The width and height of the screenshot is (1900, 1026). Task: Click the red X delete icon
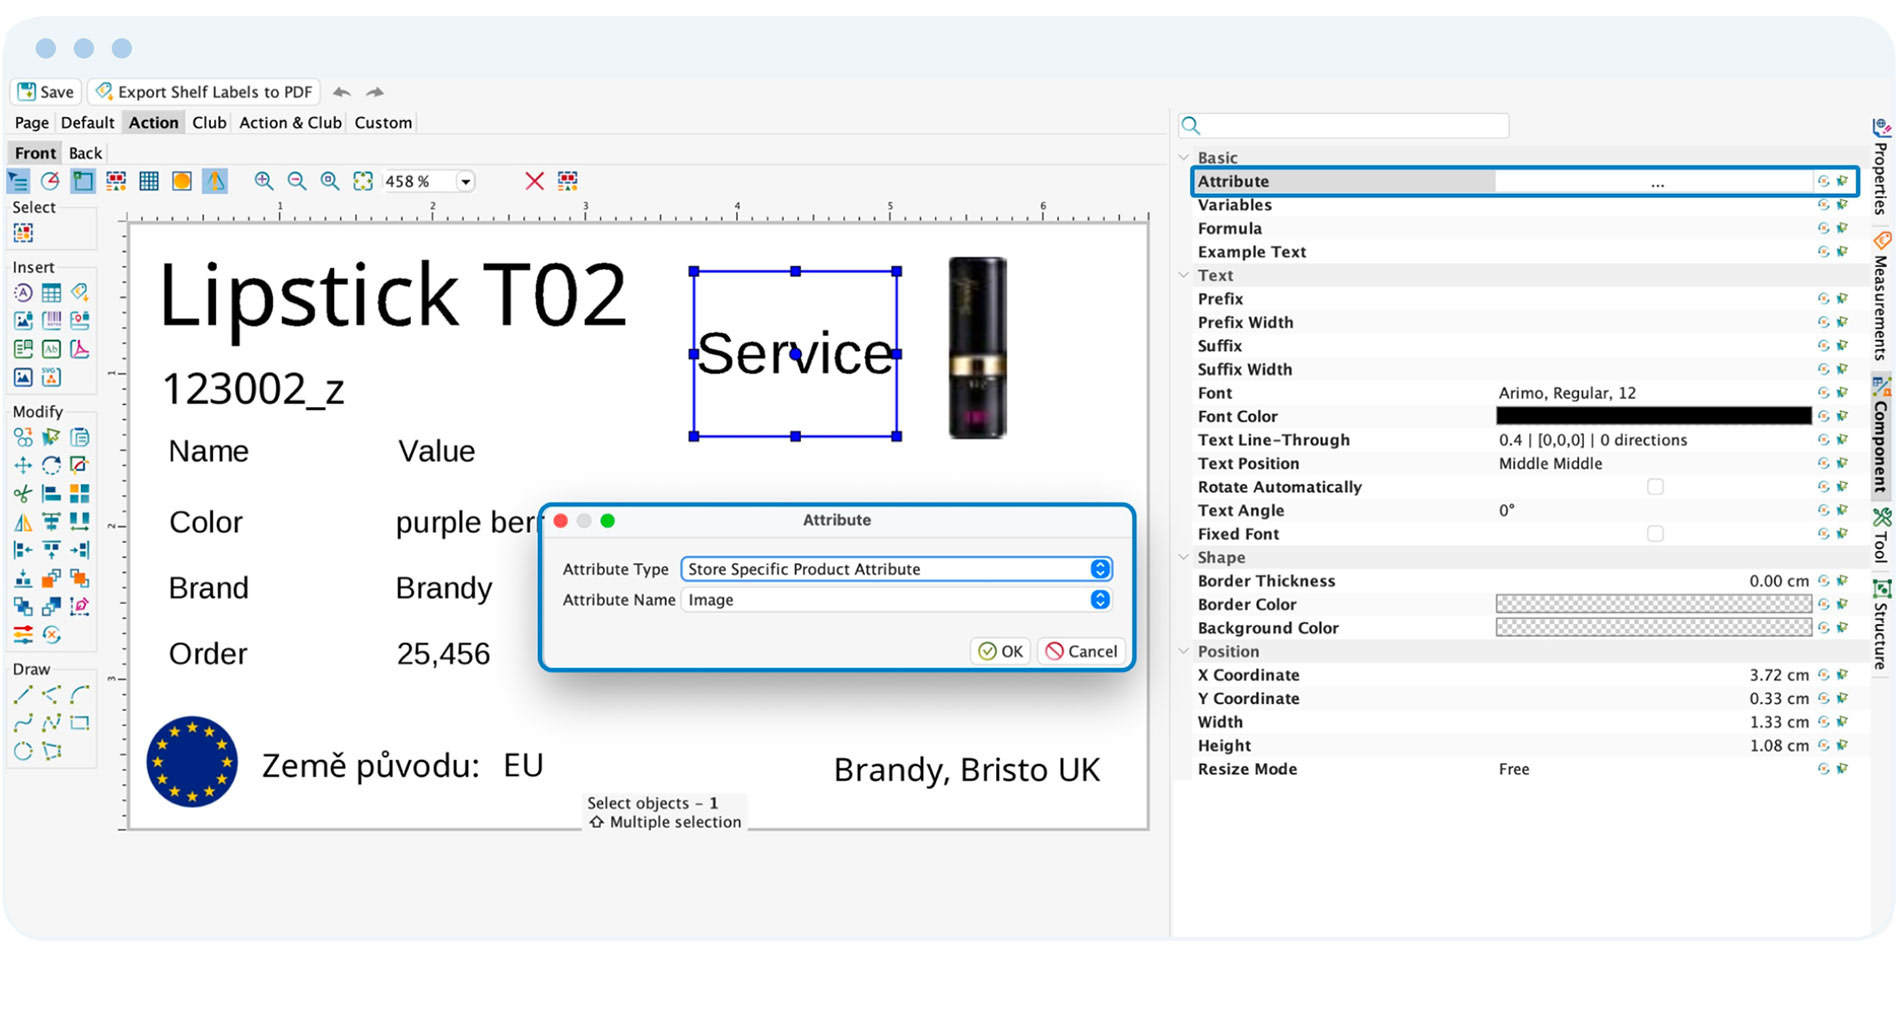coord(535,181)
